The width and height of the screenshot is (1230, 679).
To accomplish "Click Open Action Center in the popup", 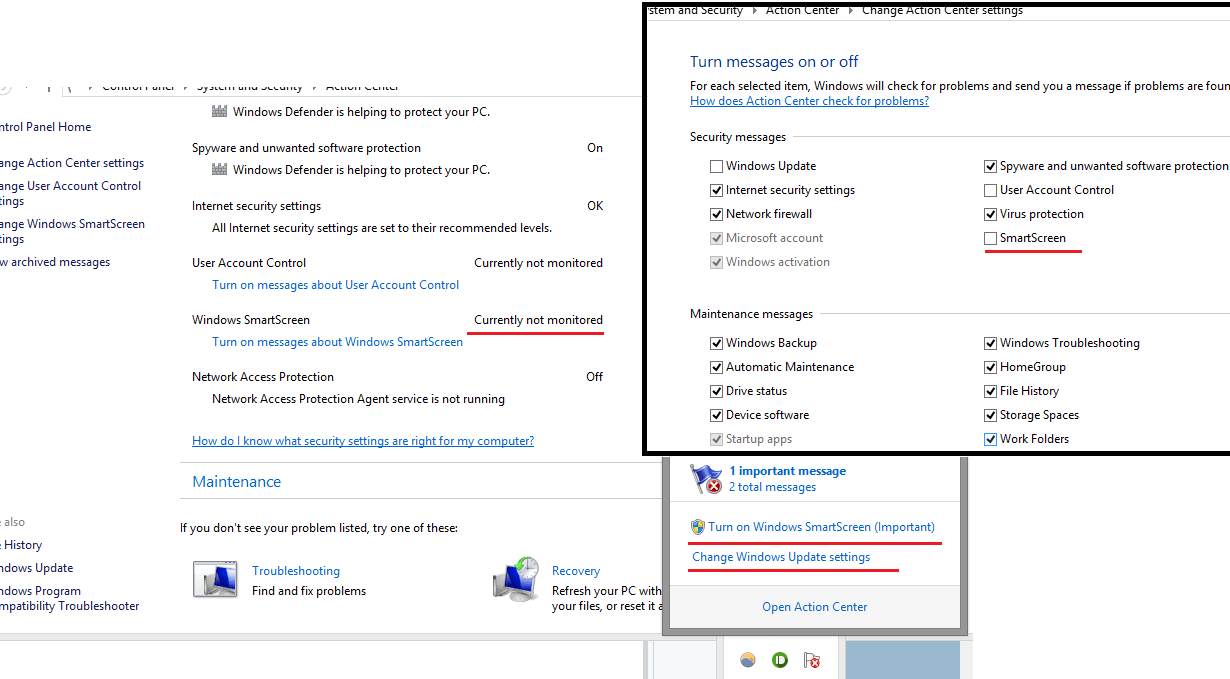I will tap(815, 607).
